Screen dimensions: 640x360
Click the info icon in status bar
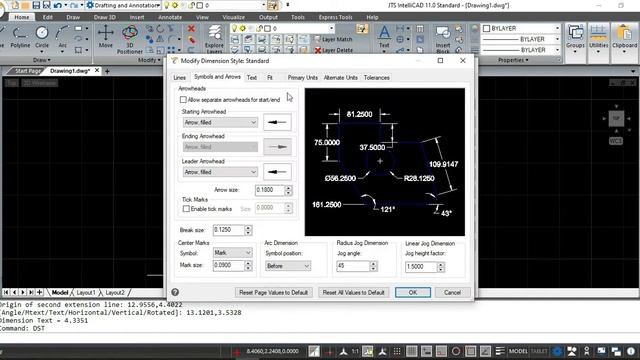pyautogui.click(x=631, y=351)
